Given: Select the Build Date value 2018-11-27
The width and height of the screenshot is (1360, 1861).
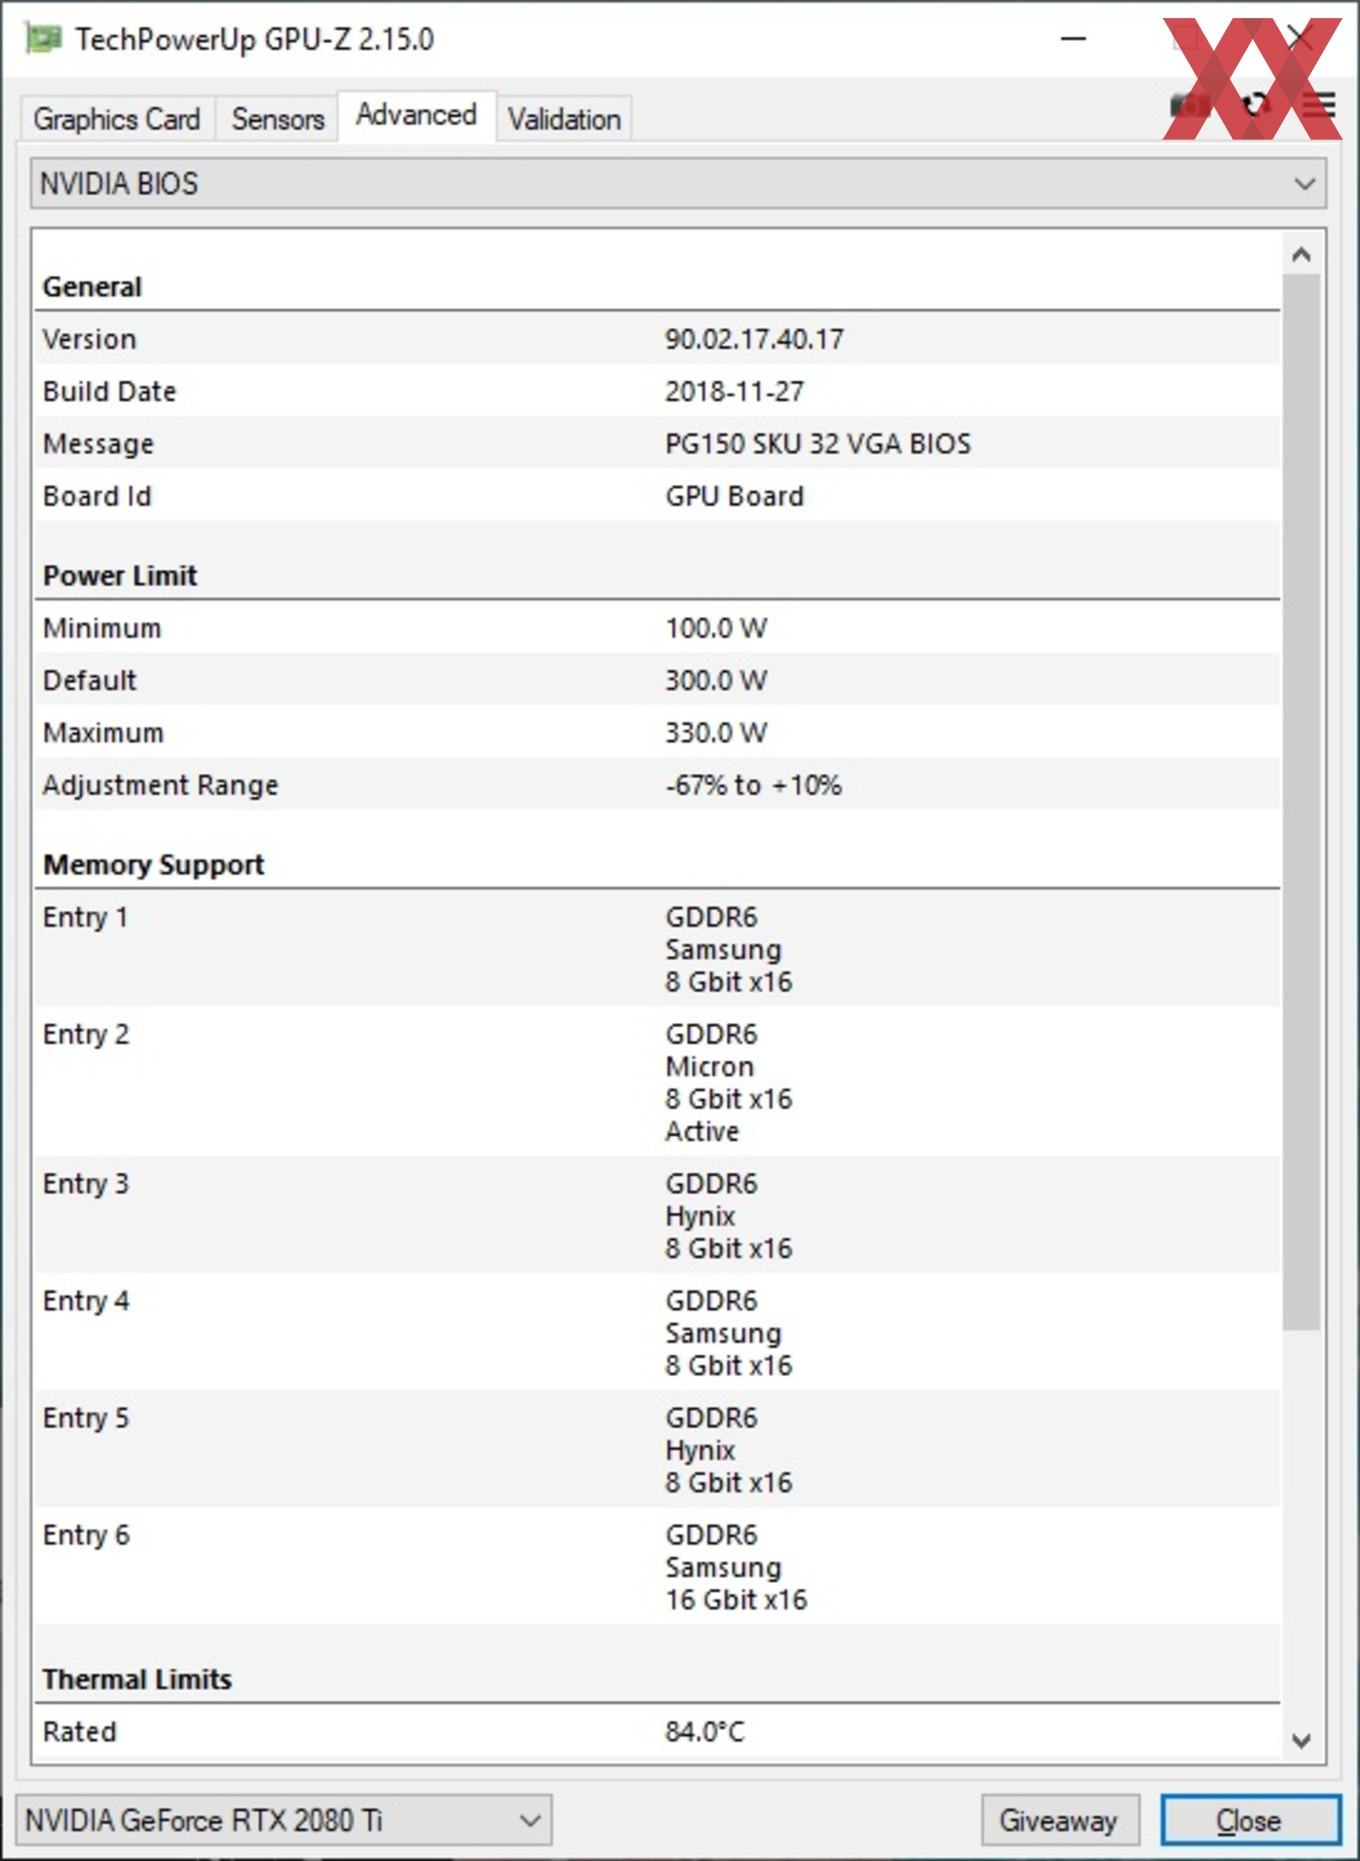Looking at the screenshot, I should [734, 391].
